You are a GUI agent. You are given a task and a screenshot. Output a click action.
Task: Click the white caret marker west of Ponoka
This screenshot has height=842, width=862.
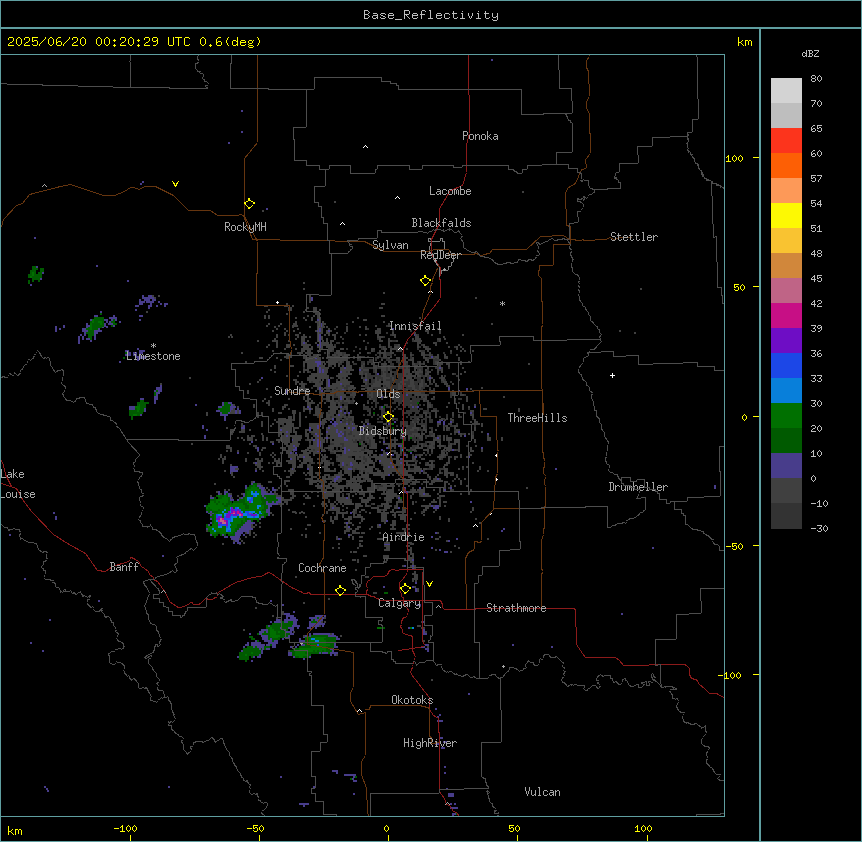(365, 147)
